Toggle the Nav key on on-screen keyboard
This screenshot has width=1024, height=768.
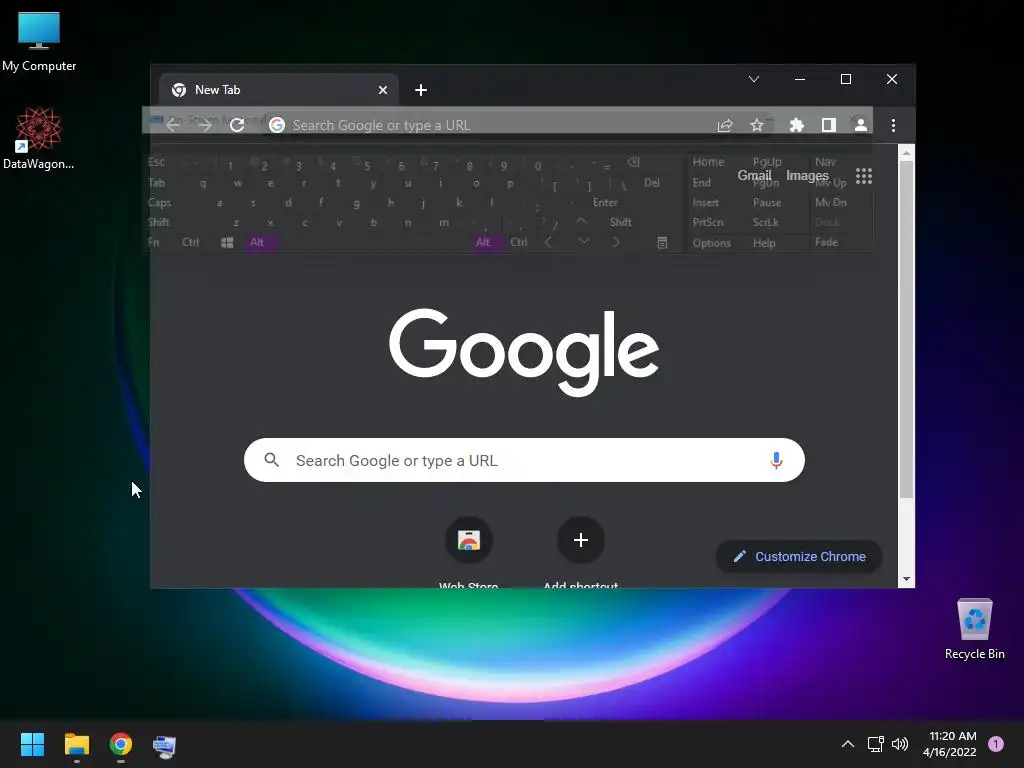(x=825, y=161)
